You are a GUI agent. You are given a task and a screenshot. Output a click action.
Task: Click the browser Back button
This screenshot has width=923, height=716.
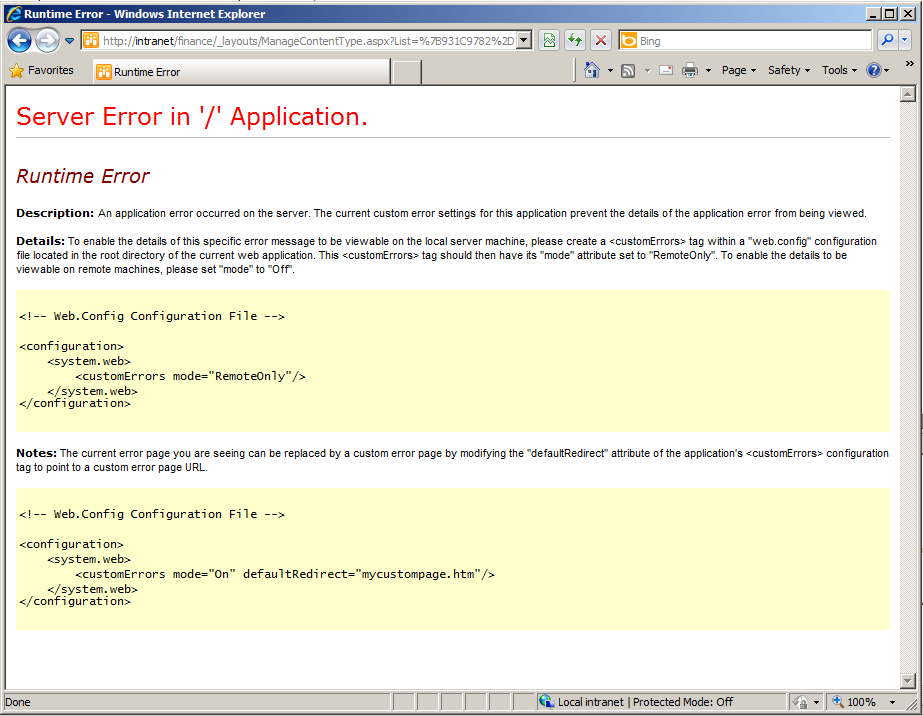[x=19, y=41]
